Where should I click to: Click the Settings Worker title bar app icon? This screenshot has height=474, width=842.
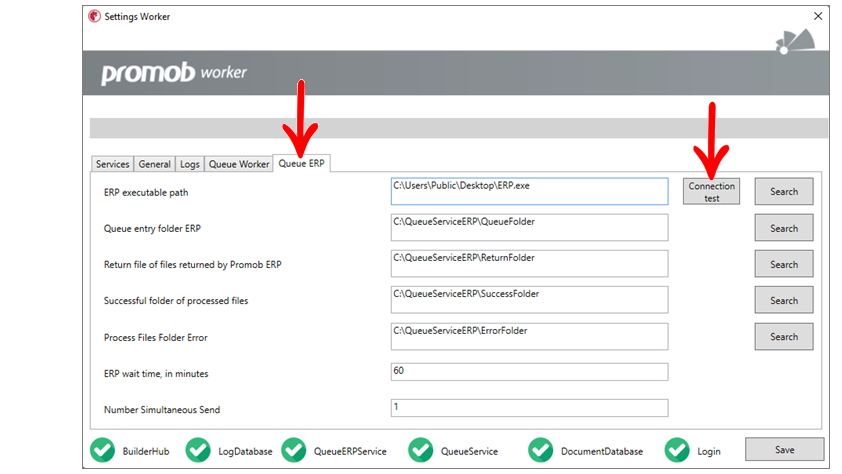coord(95,16)
